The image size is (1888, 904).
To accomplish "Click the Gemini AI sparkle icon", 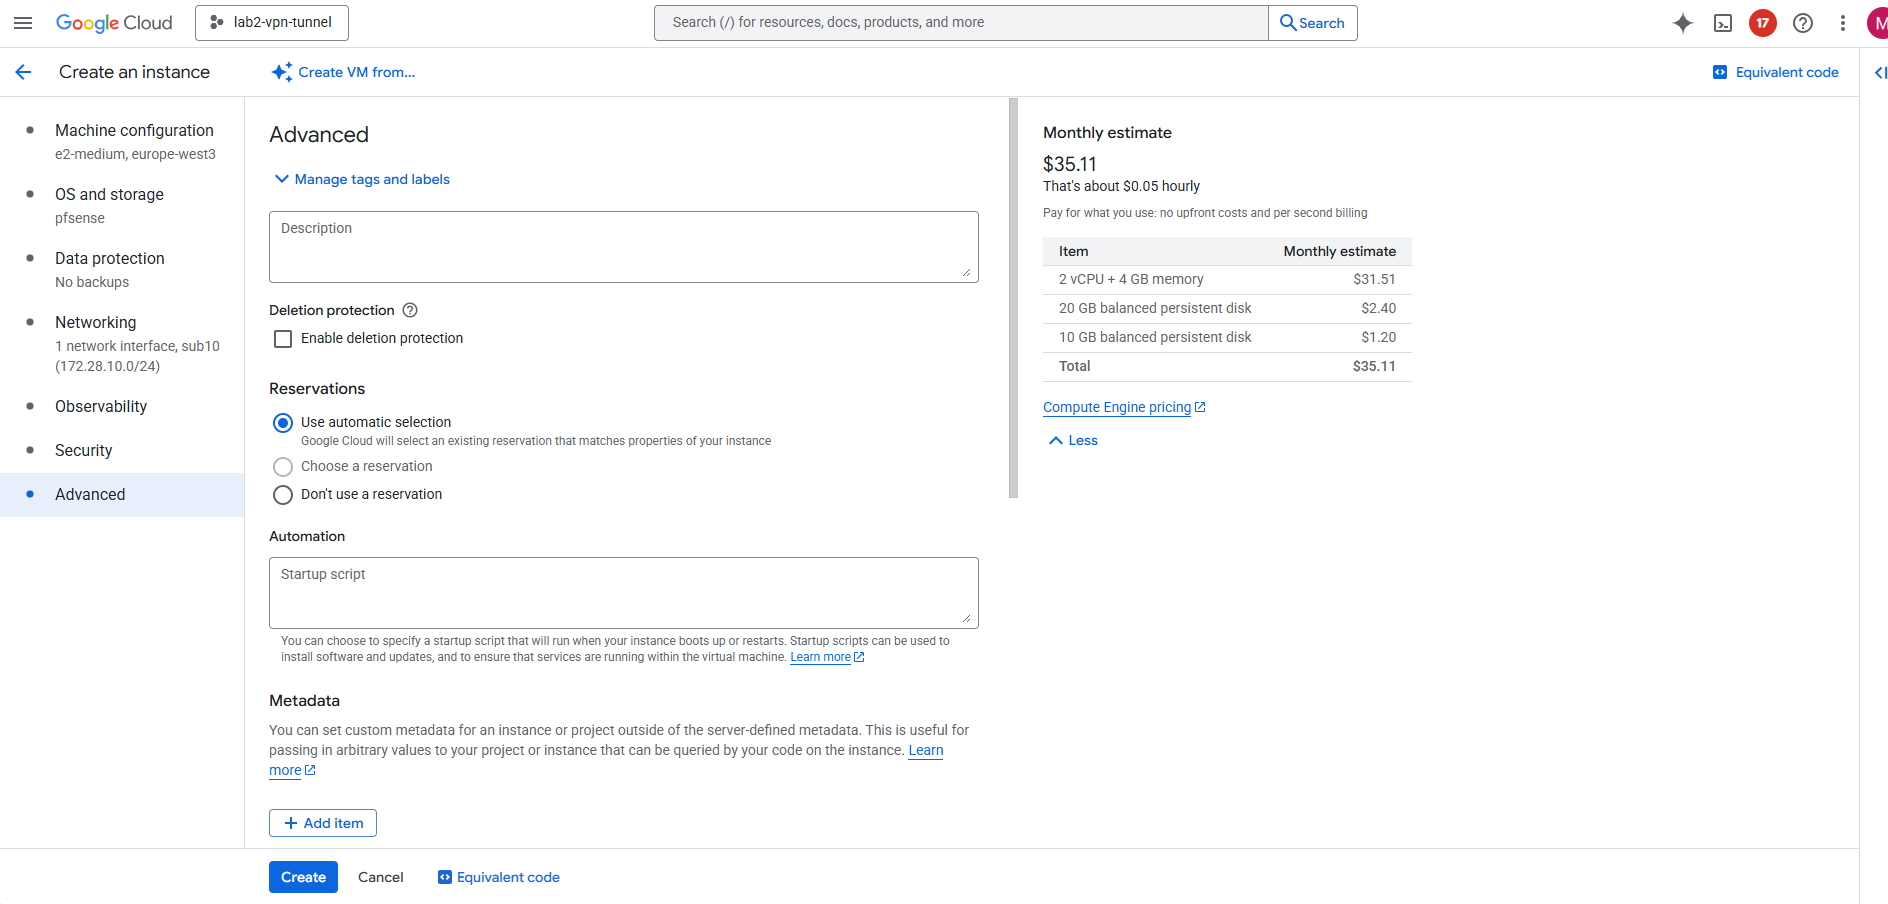I will pyautogui.click(x=1683, y=23).
